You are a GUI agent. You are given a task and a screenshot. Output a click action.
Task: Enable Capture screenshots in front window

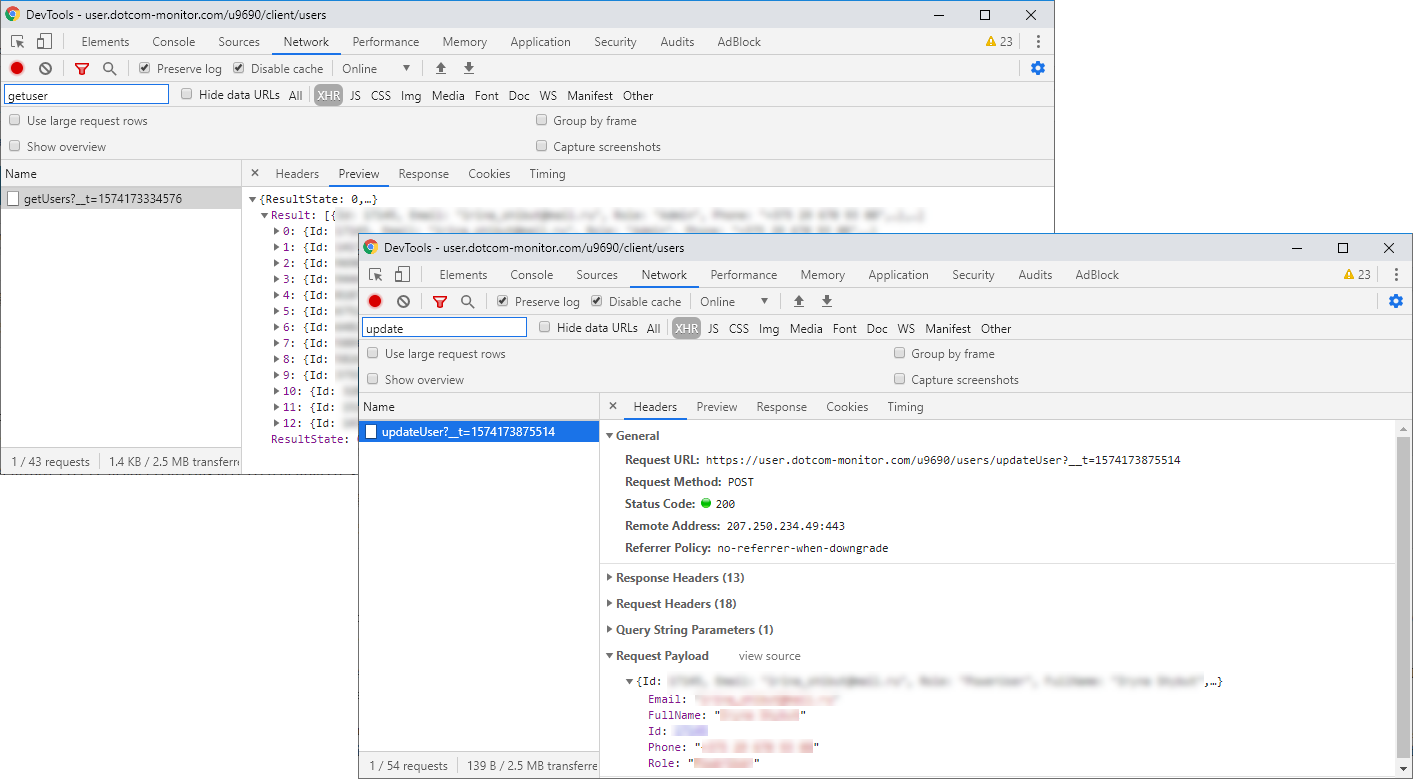pyautogui.click(x=901, y=379)
